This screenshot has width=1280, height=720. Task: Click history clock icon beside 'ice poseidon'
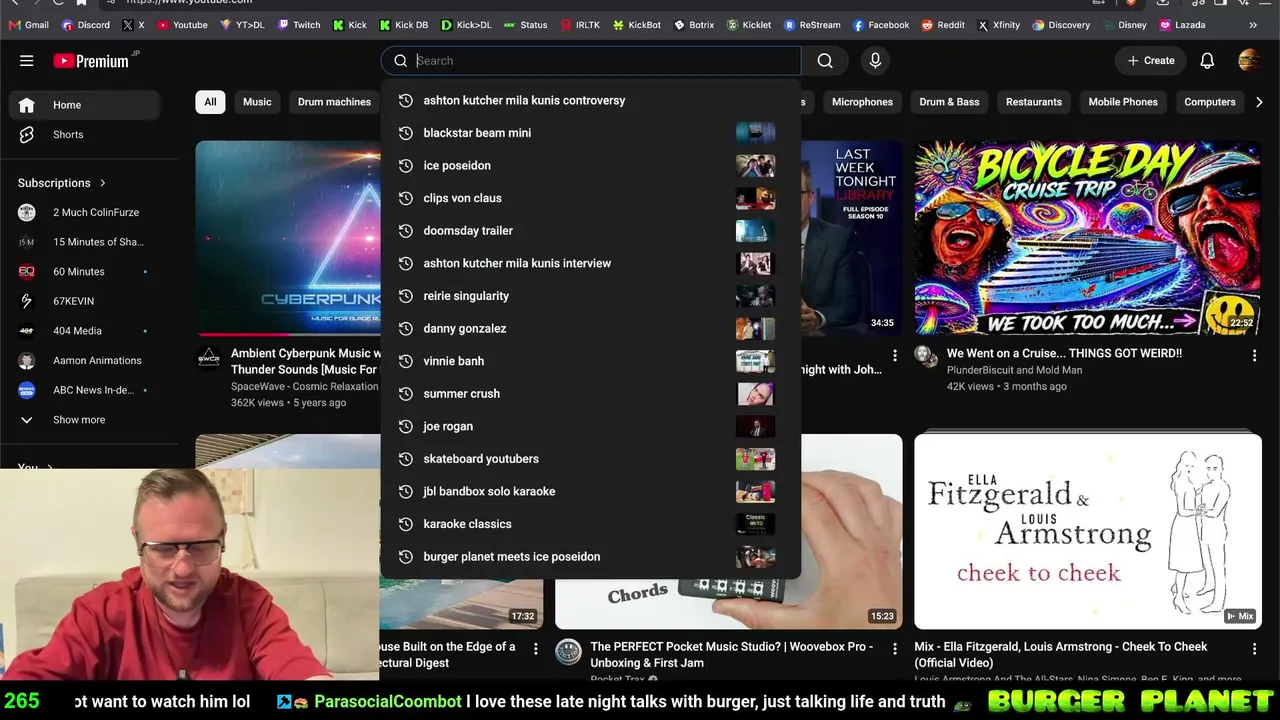[406, 166]
